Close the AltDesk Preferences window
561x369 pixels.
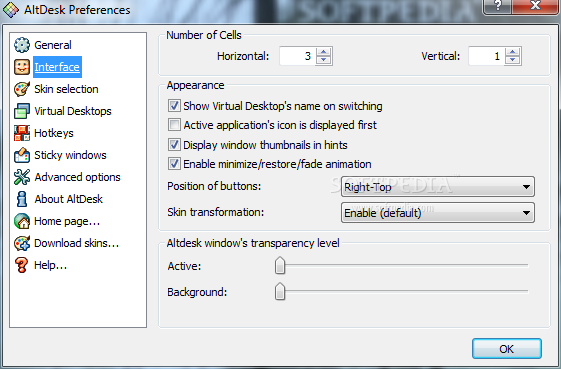[x=535, y=6]
